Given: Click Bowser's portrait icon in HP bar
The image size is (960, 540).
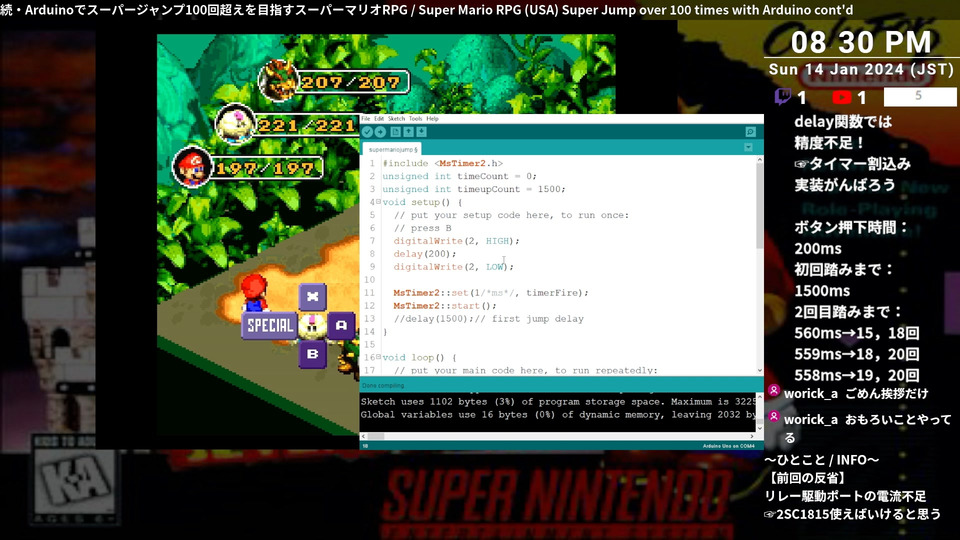Looking at the screenshot, I should click(x=278, y=80).
